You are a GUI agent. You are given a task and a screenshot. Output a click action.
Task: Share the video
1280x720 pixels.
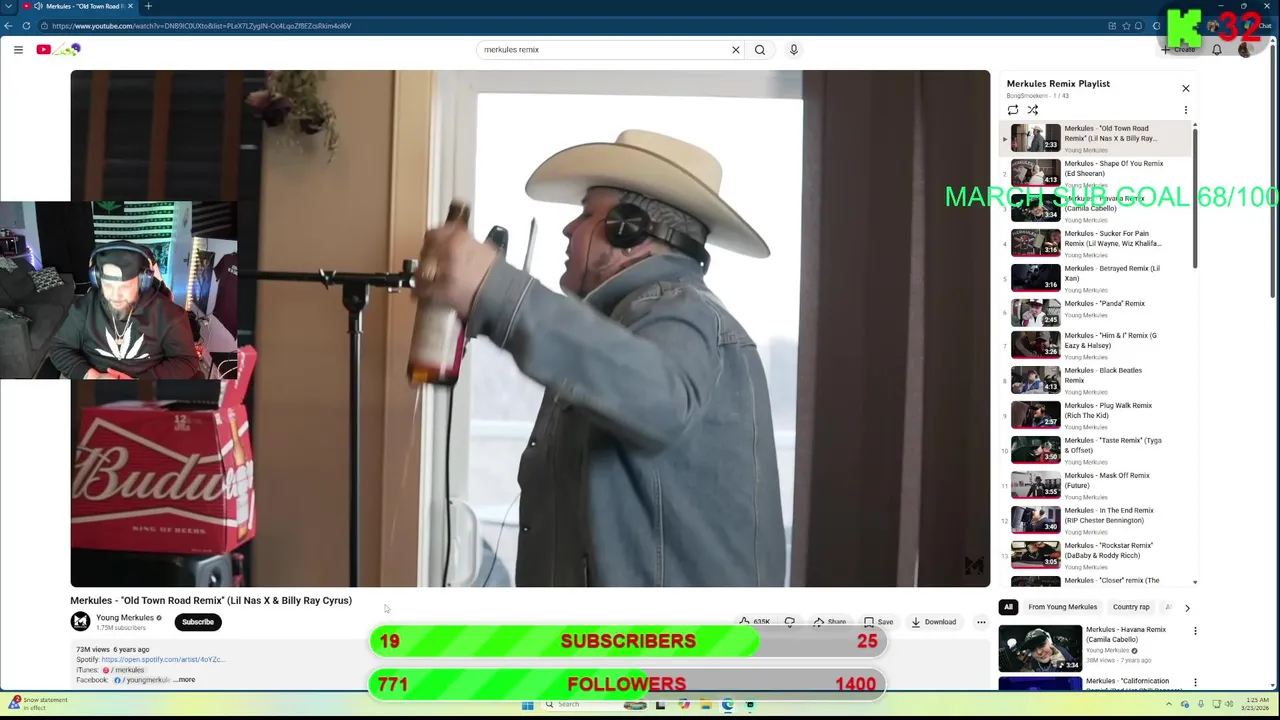[x=829, y=622]
